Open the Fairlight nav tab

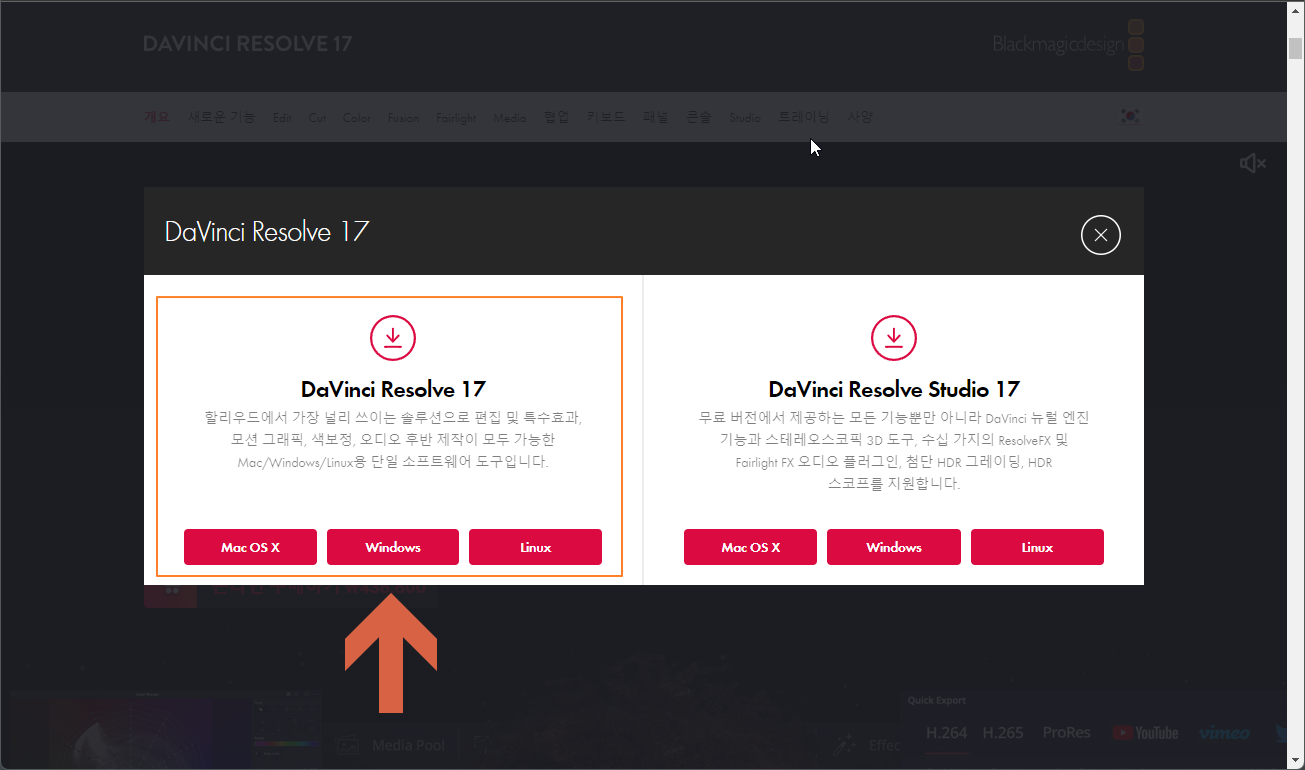[456, 118]
